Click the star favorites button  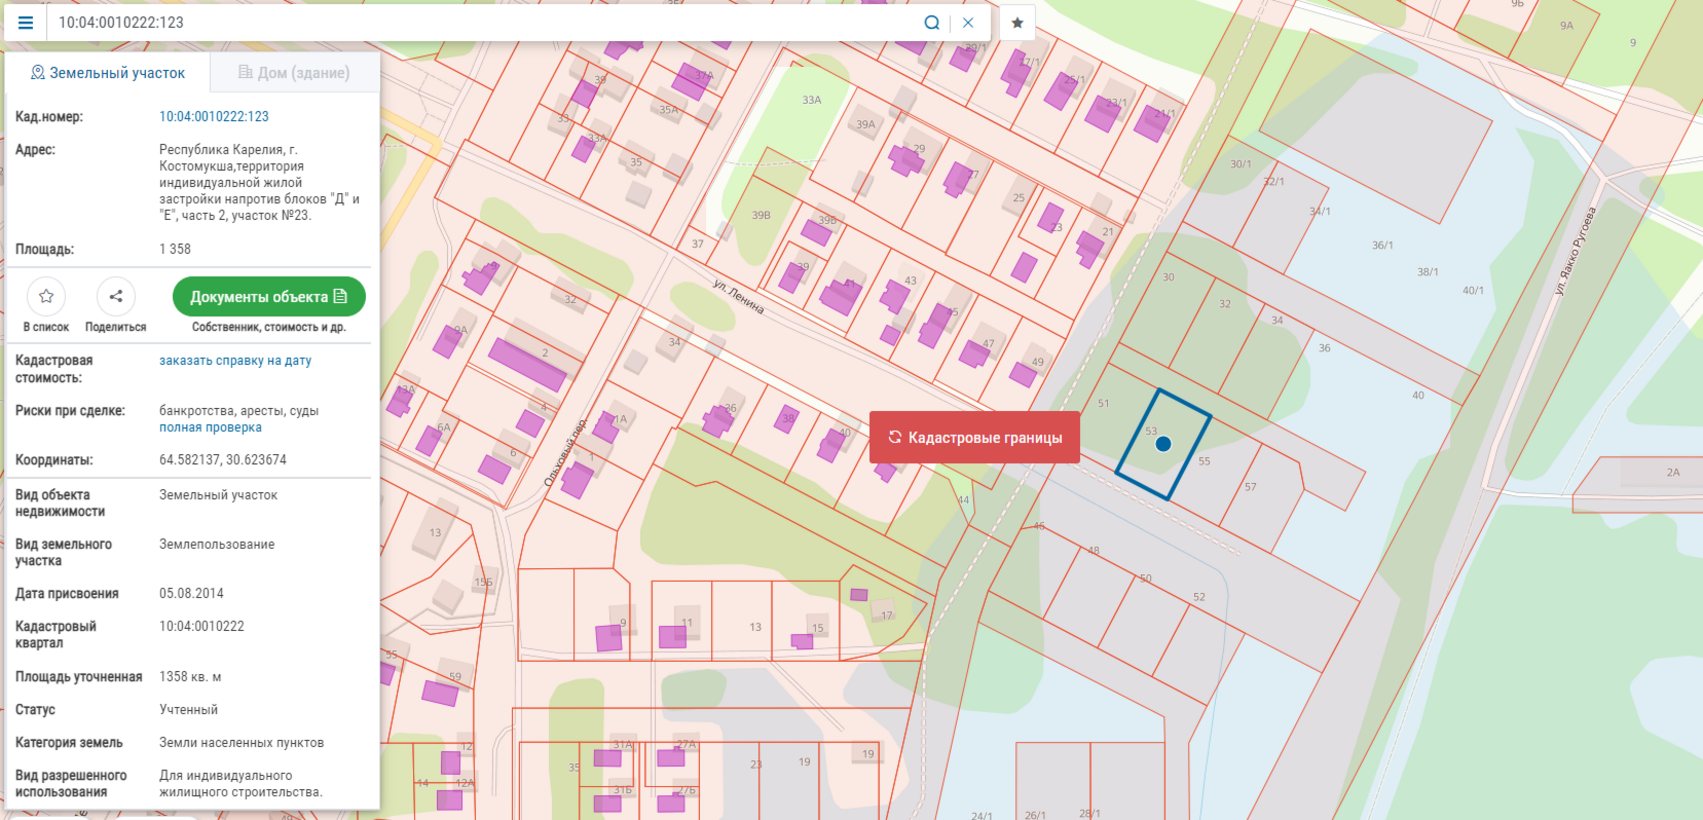click(x=1017, y=22)
